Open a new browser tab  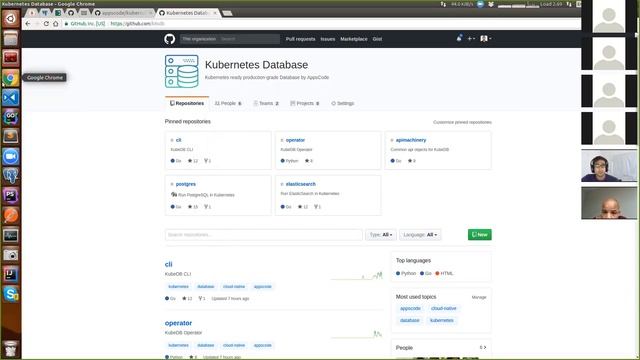(227, 13)
